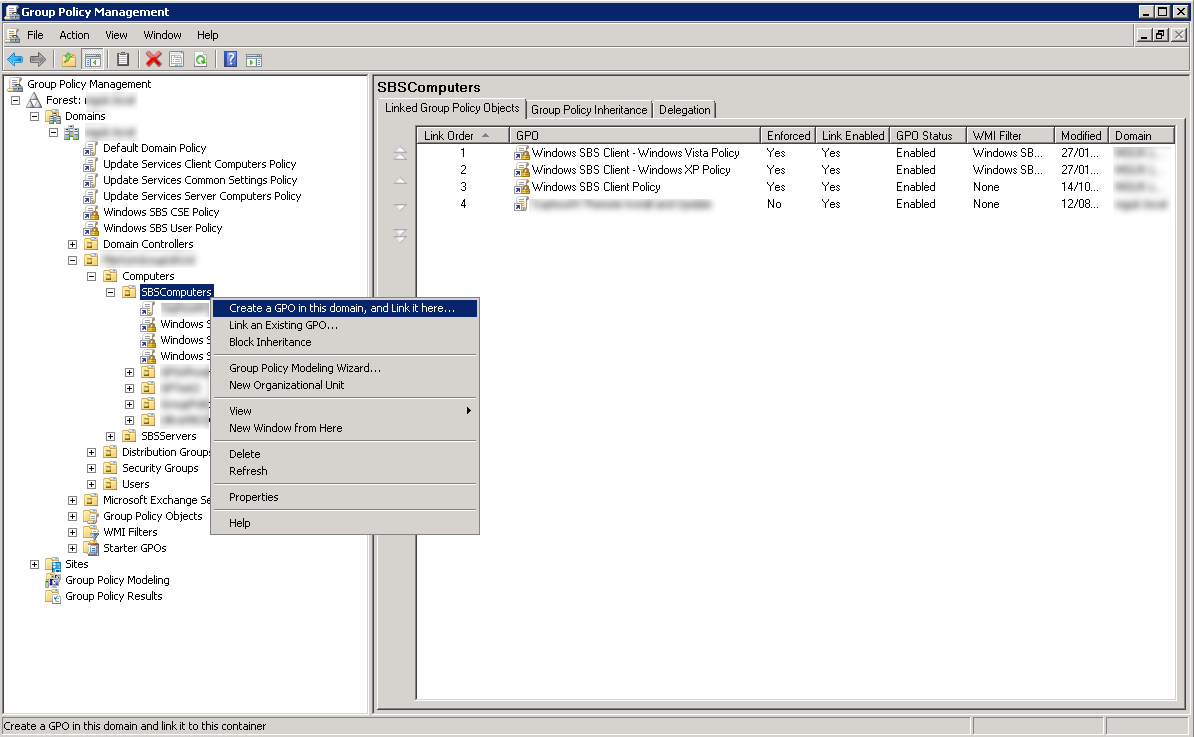
Task: Expand the Users OU
Action: pyautogui.click(x=91, y=484)
